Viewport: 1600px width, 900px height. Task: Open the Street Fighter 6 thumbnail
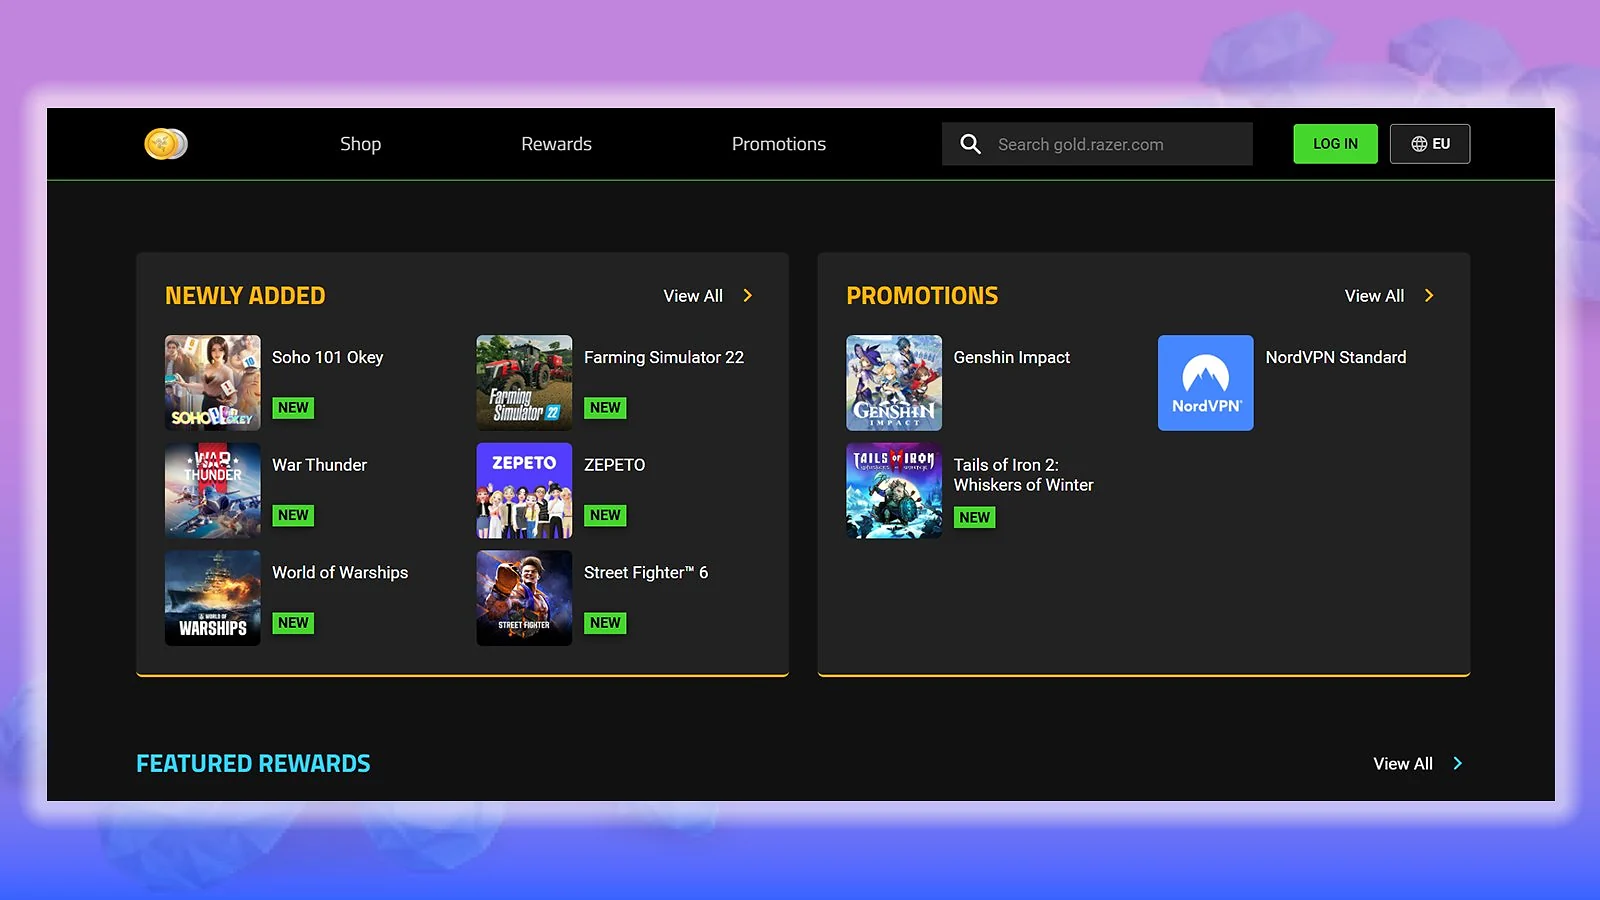(524, 598)
